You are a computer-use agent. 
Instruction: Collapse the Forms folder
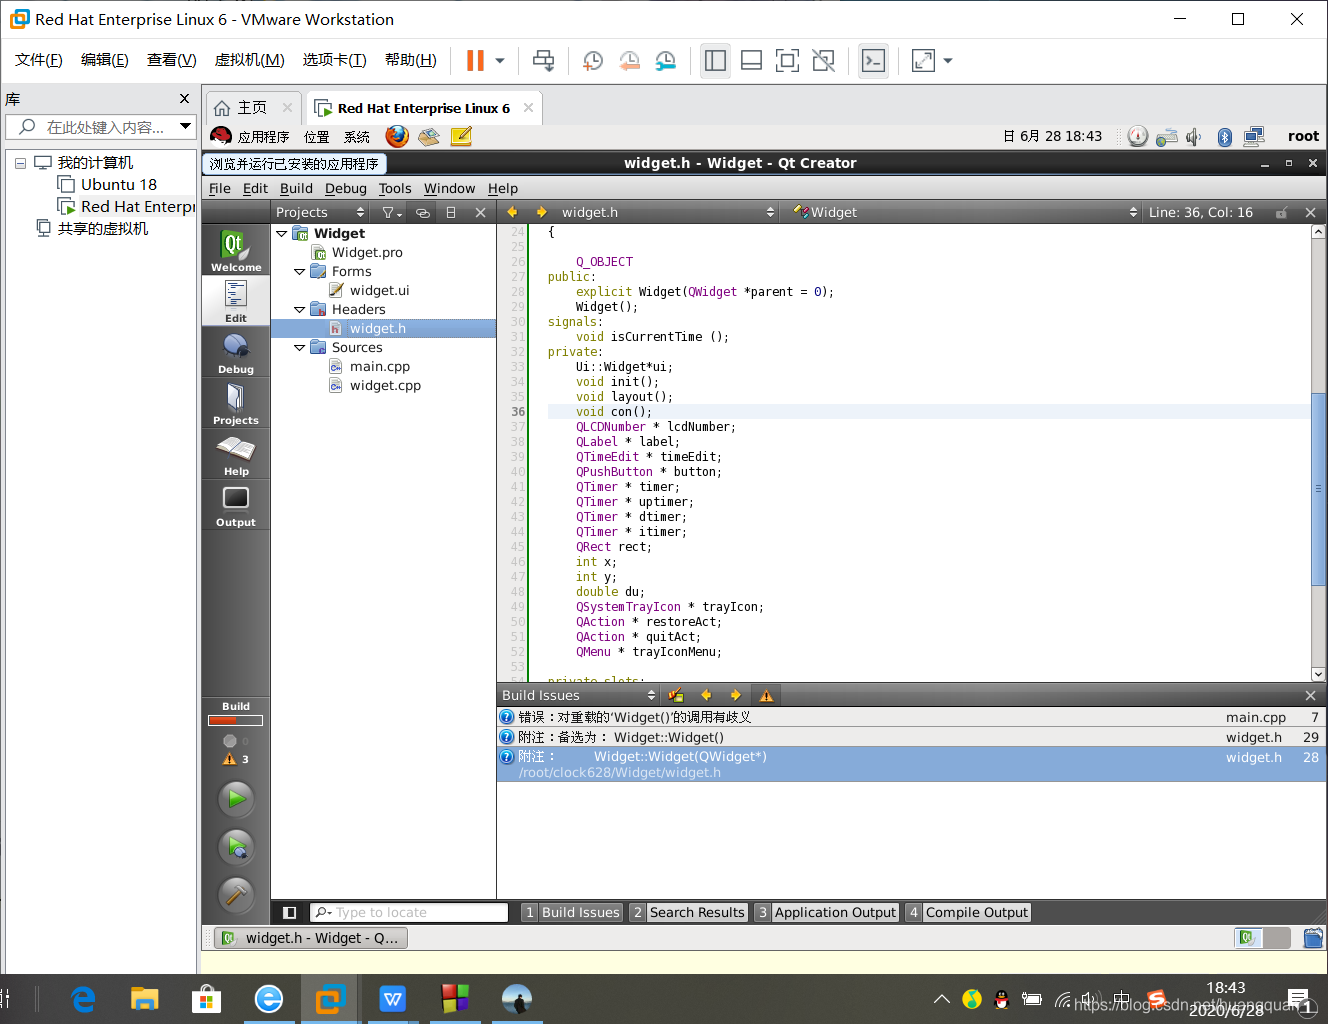(x=299, y=271)
